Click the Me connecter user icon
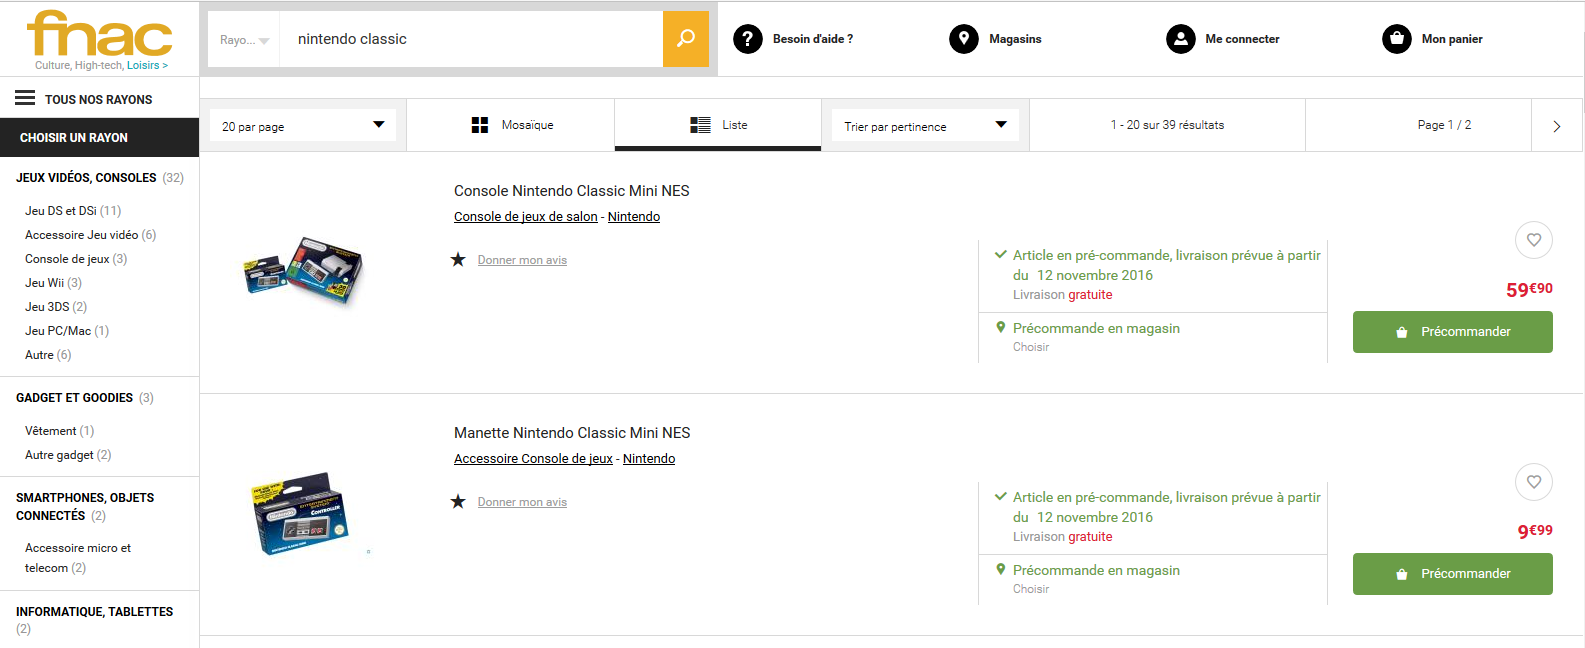 click(x=1180, y=39)
